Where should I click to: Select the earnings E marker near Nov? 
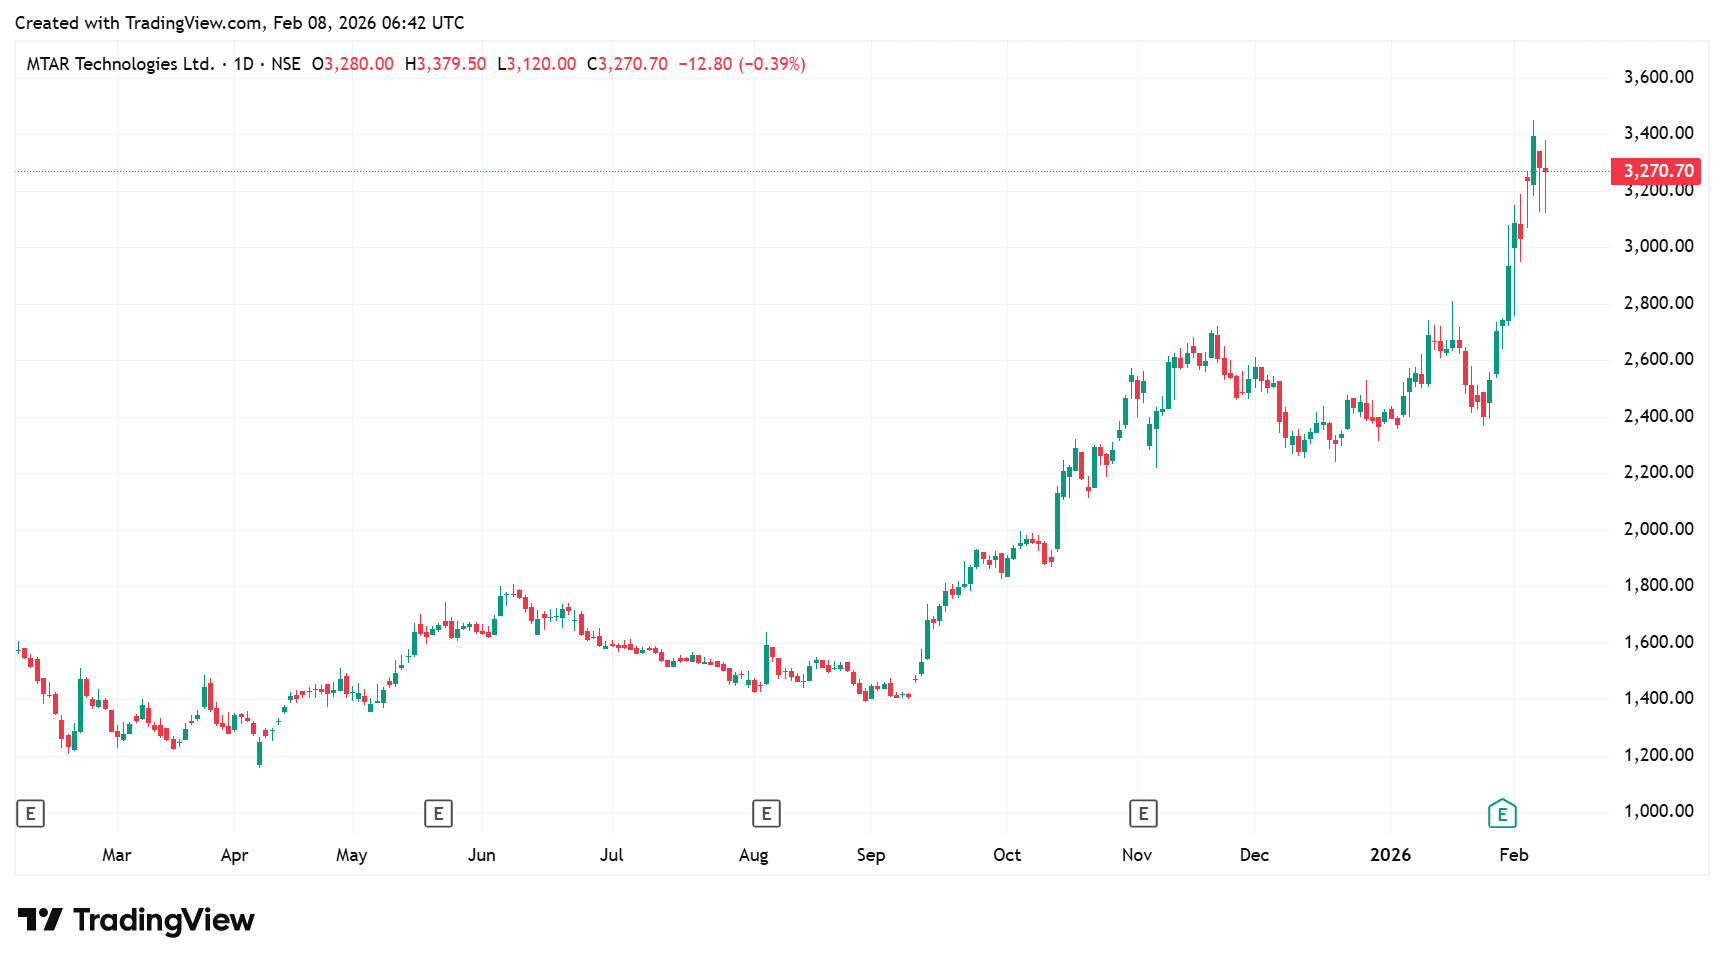tap(1143, 814)
